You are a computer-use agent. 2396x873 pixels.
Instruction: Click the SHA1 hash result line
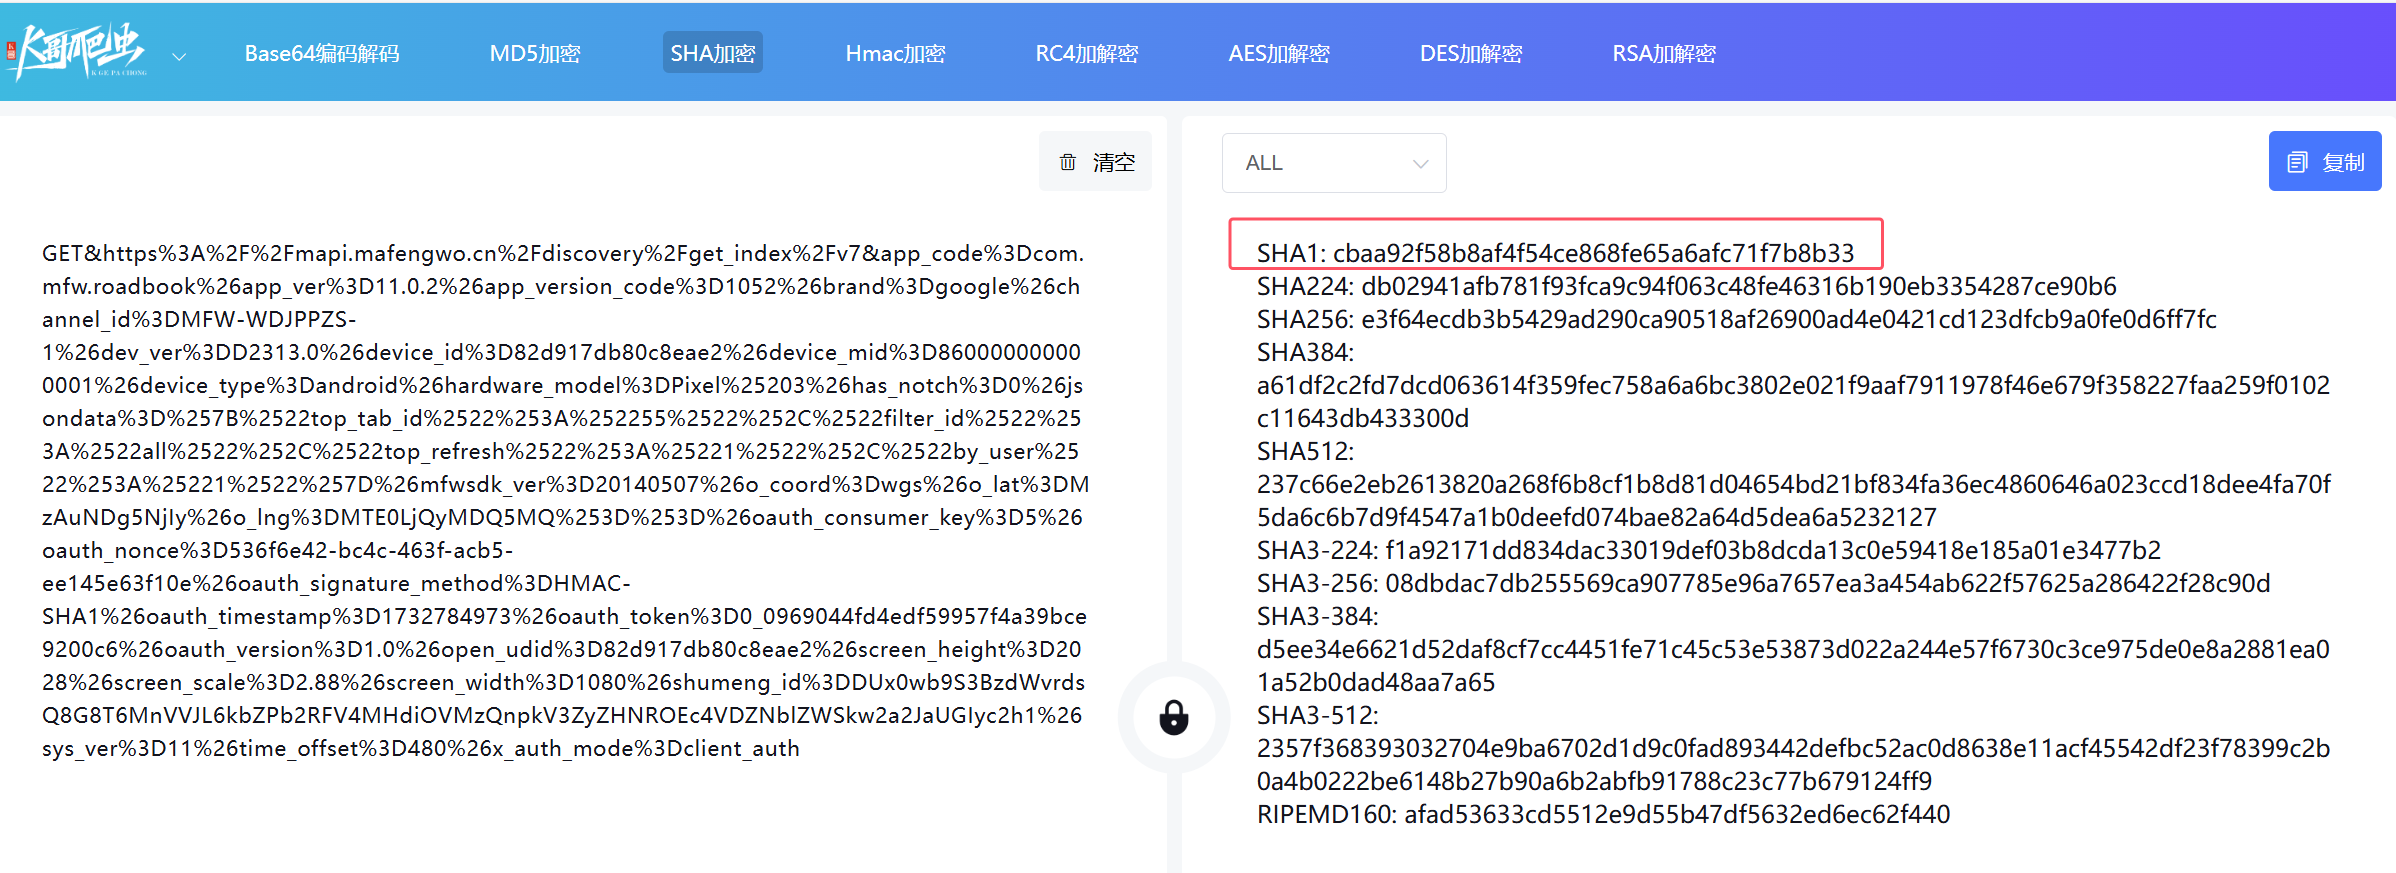click(x=1555, y=253)
